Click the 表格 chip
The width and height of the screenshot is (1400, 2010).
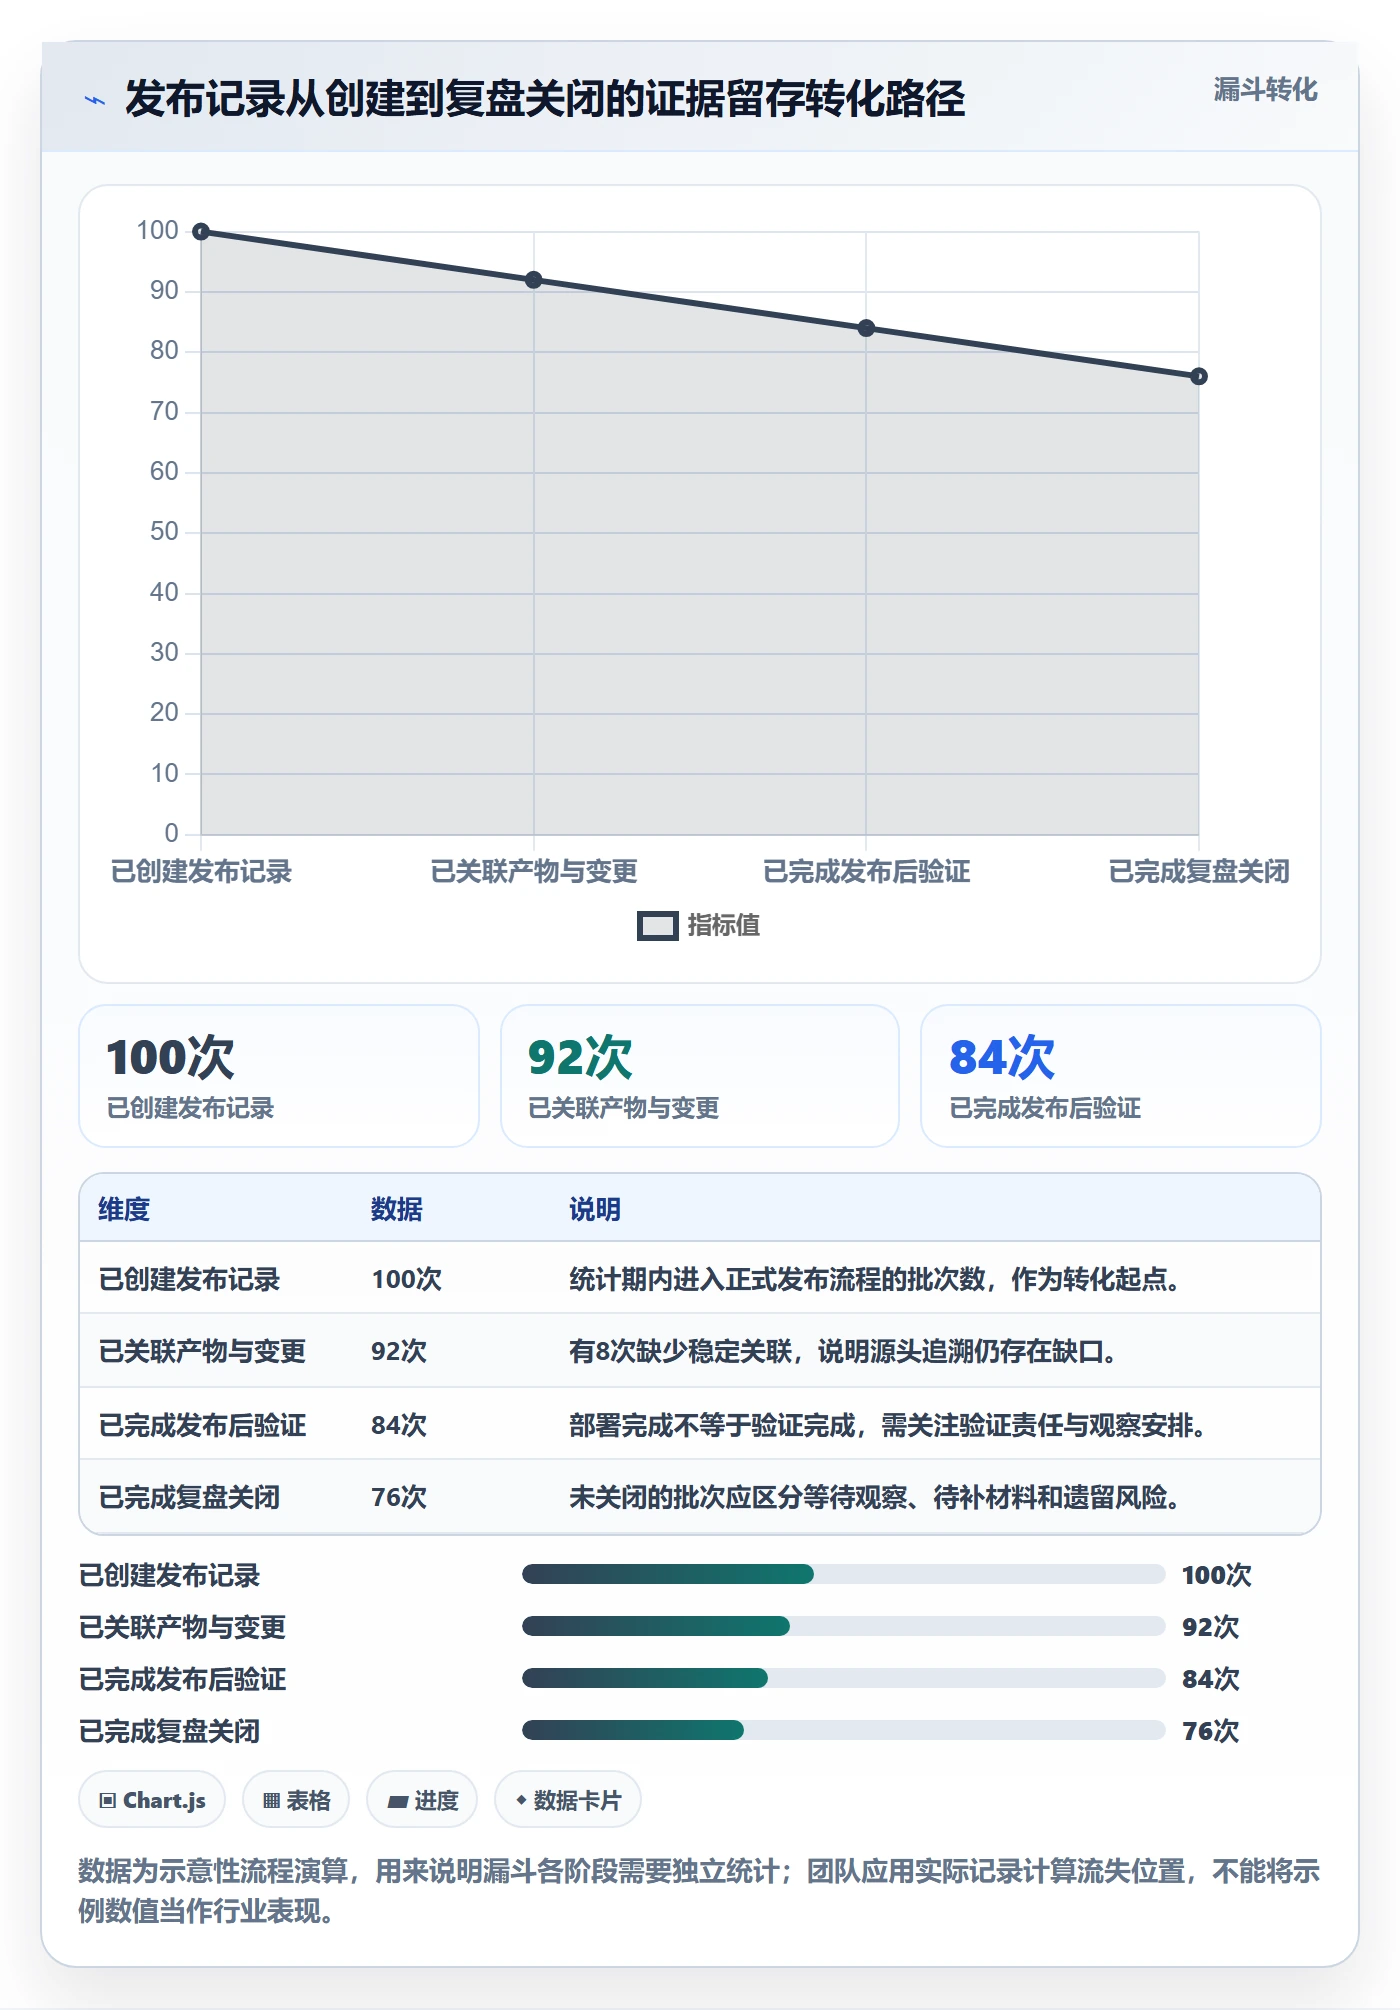pyautogui.click(x=296, y=1800)
